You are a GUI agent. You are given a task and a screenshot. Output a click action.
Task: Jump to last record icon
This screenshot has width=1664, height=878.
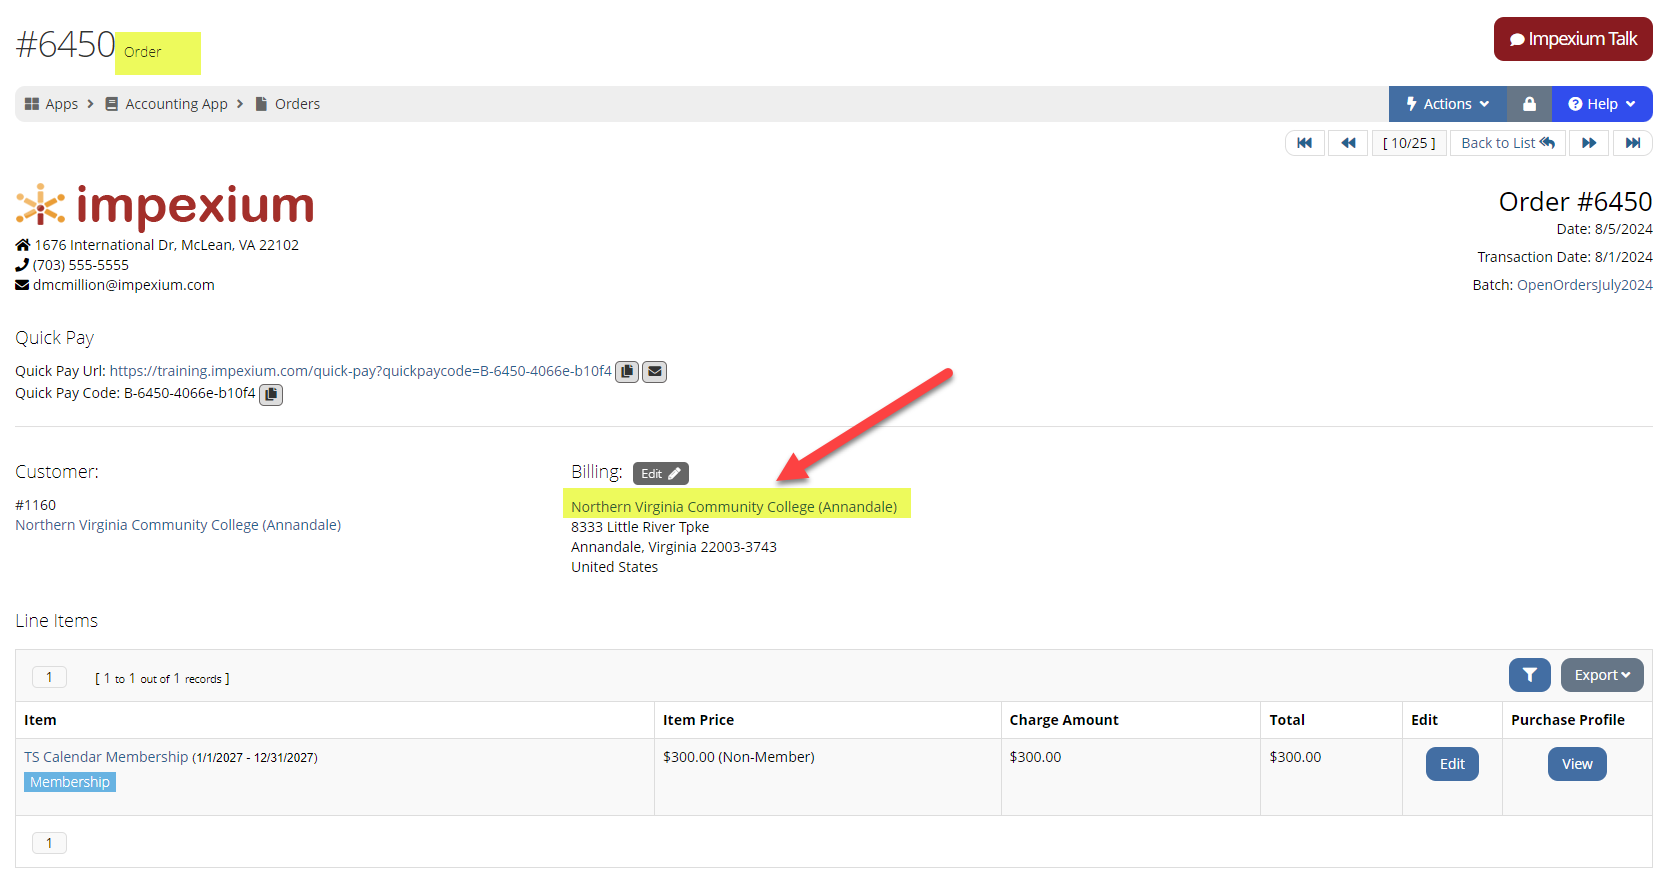(1633, 143)
